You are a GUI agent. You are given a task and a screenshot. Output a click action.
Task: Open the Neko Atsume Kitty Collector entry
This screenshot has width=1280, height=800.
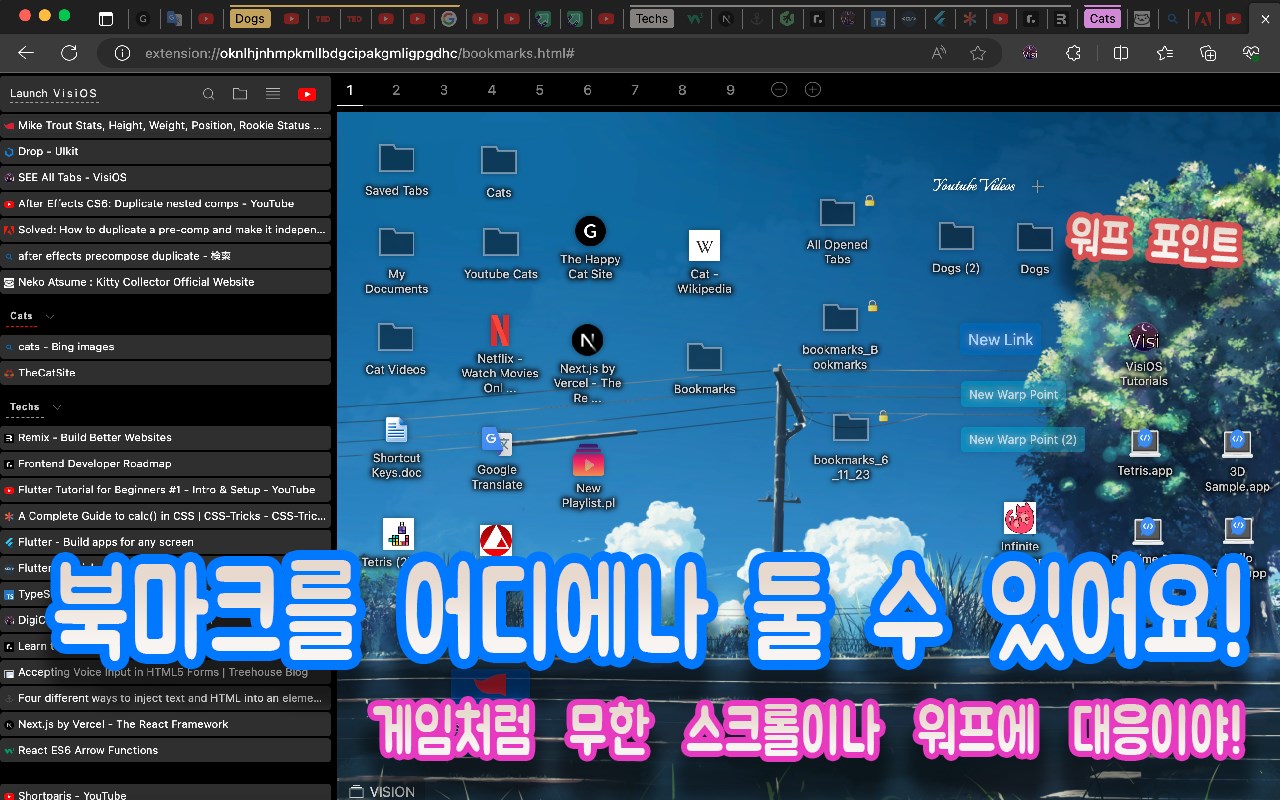(x=165, y=282)
